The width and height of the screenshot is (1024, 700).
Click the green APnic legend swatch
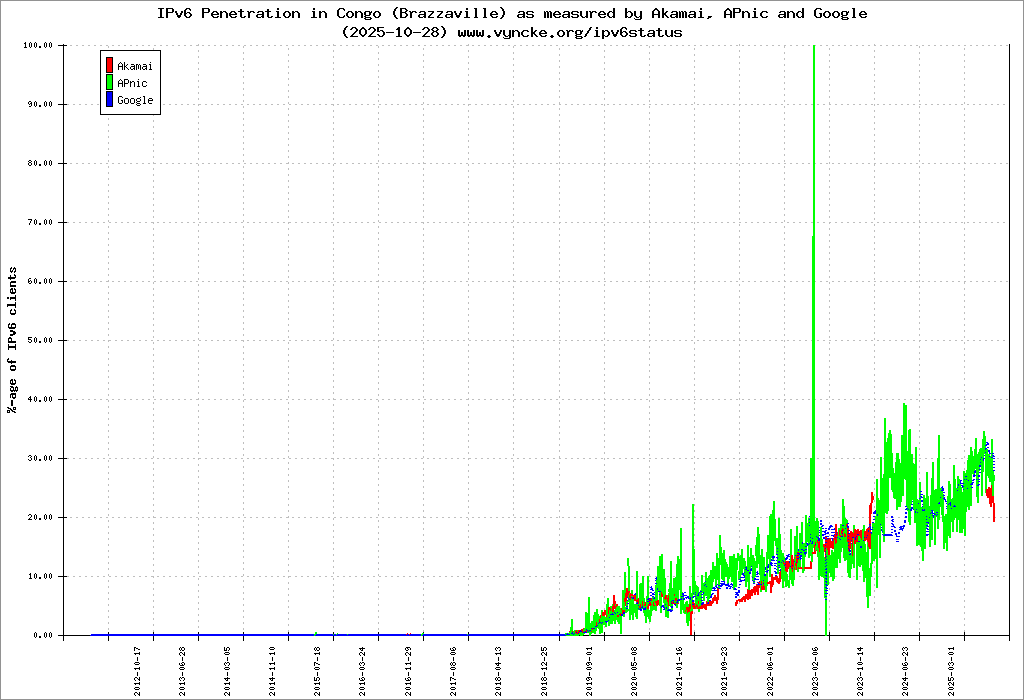click(x=109, y=83)
